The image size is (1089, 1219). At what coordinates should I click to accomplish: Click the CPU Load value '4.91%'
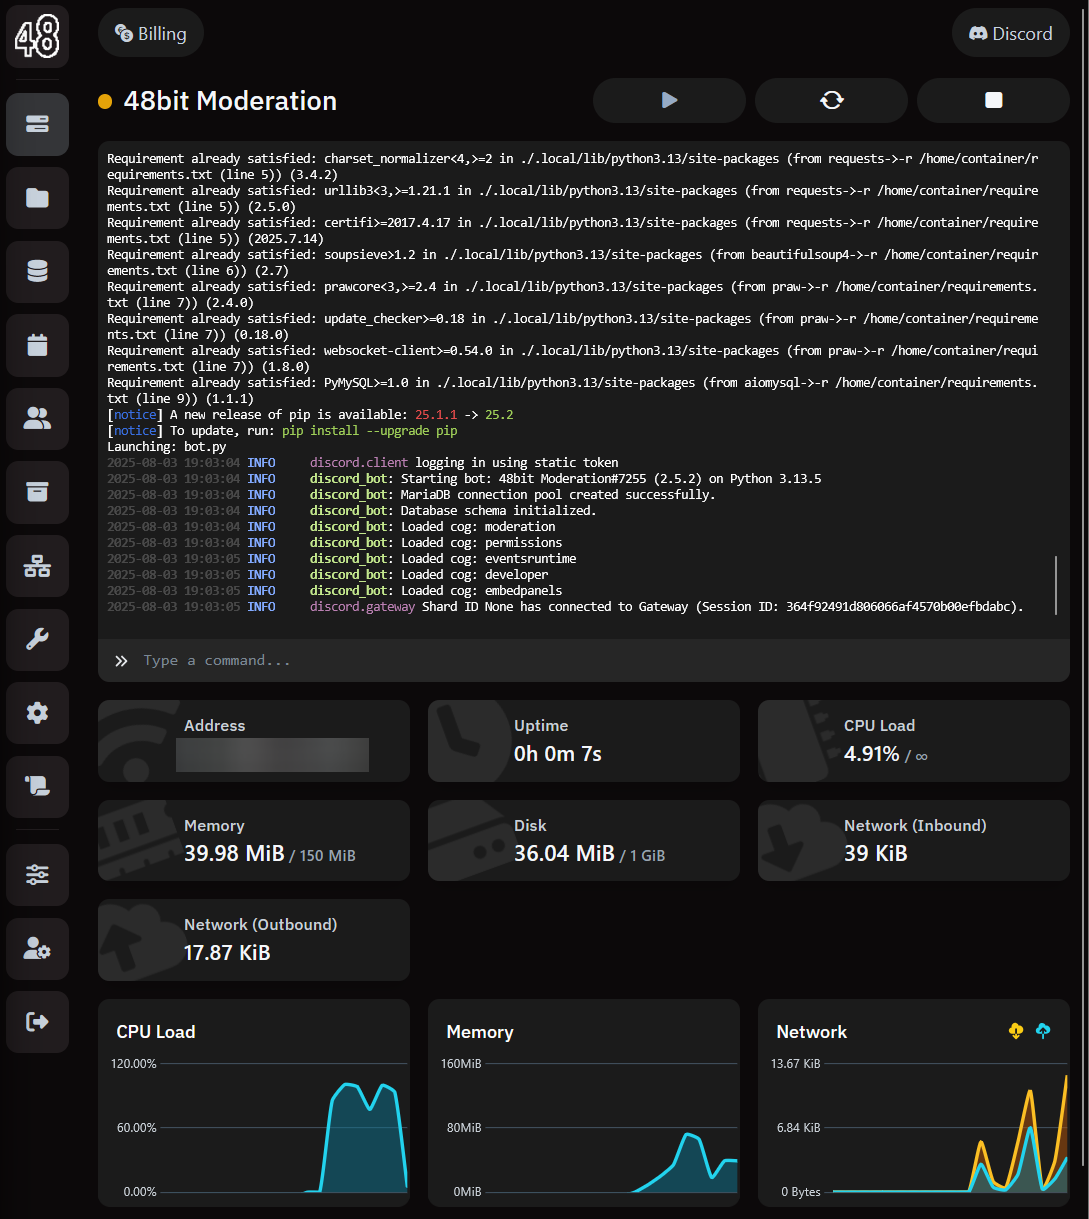(x=872, y=754)
